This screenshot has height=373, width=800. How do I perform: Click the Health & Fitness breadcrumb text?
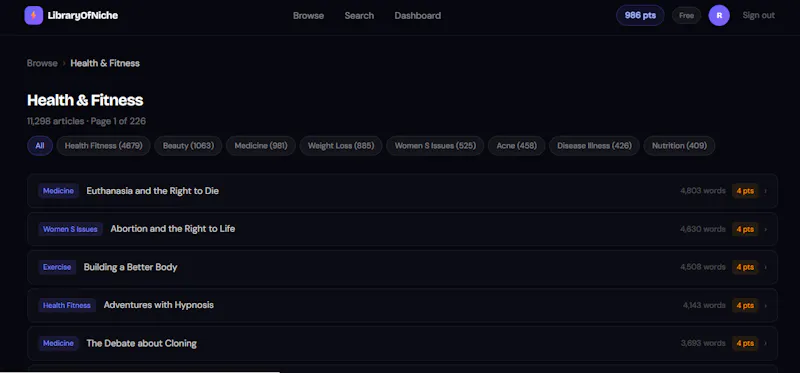(x=105, y=63)
